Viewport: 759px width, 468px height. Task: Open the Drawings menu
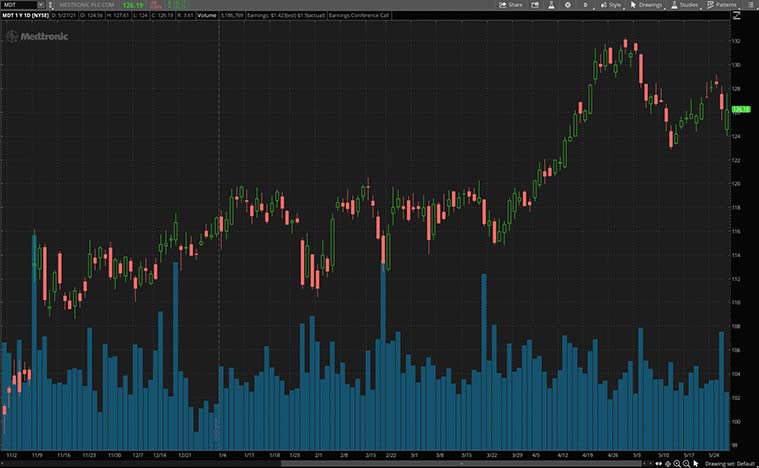click(646, 5)
